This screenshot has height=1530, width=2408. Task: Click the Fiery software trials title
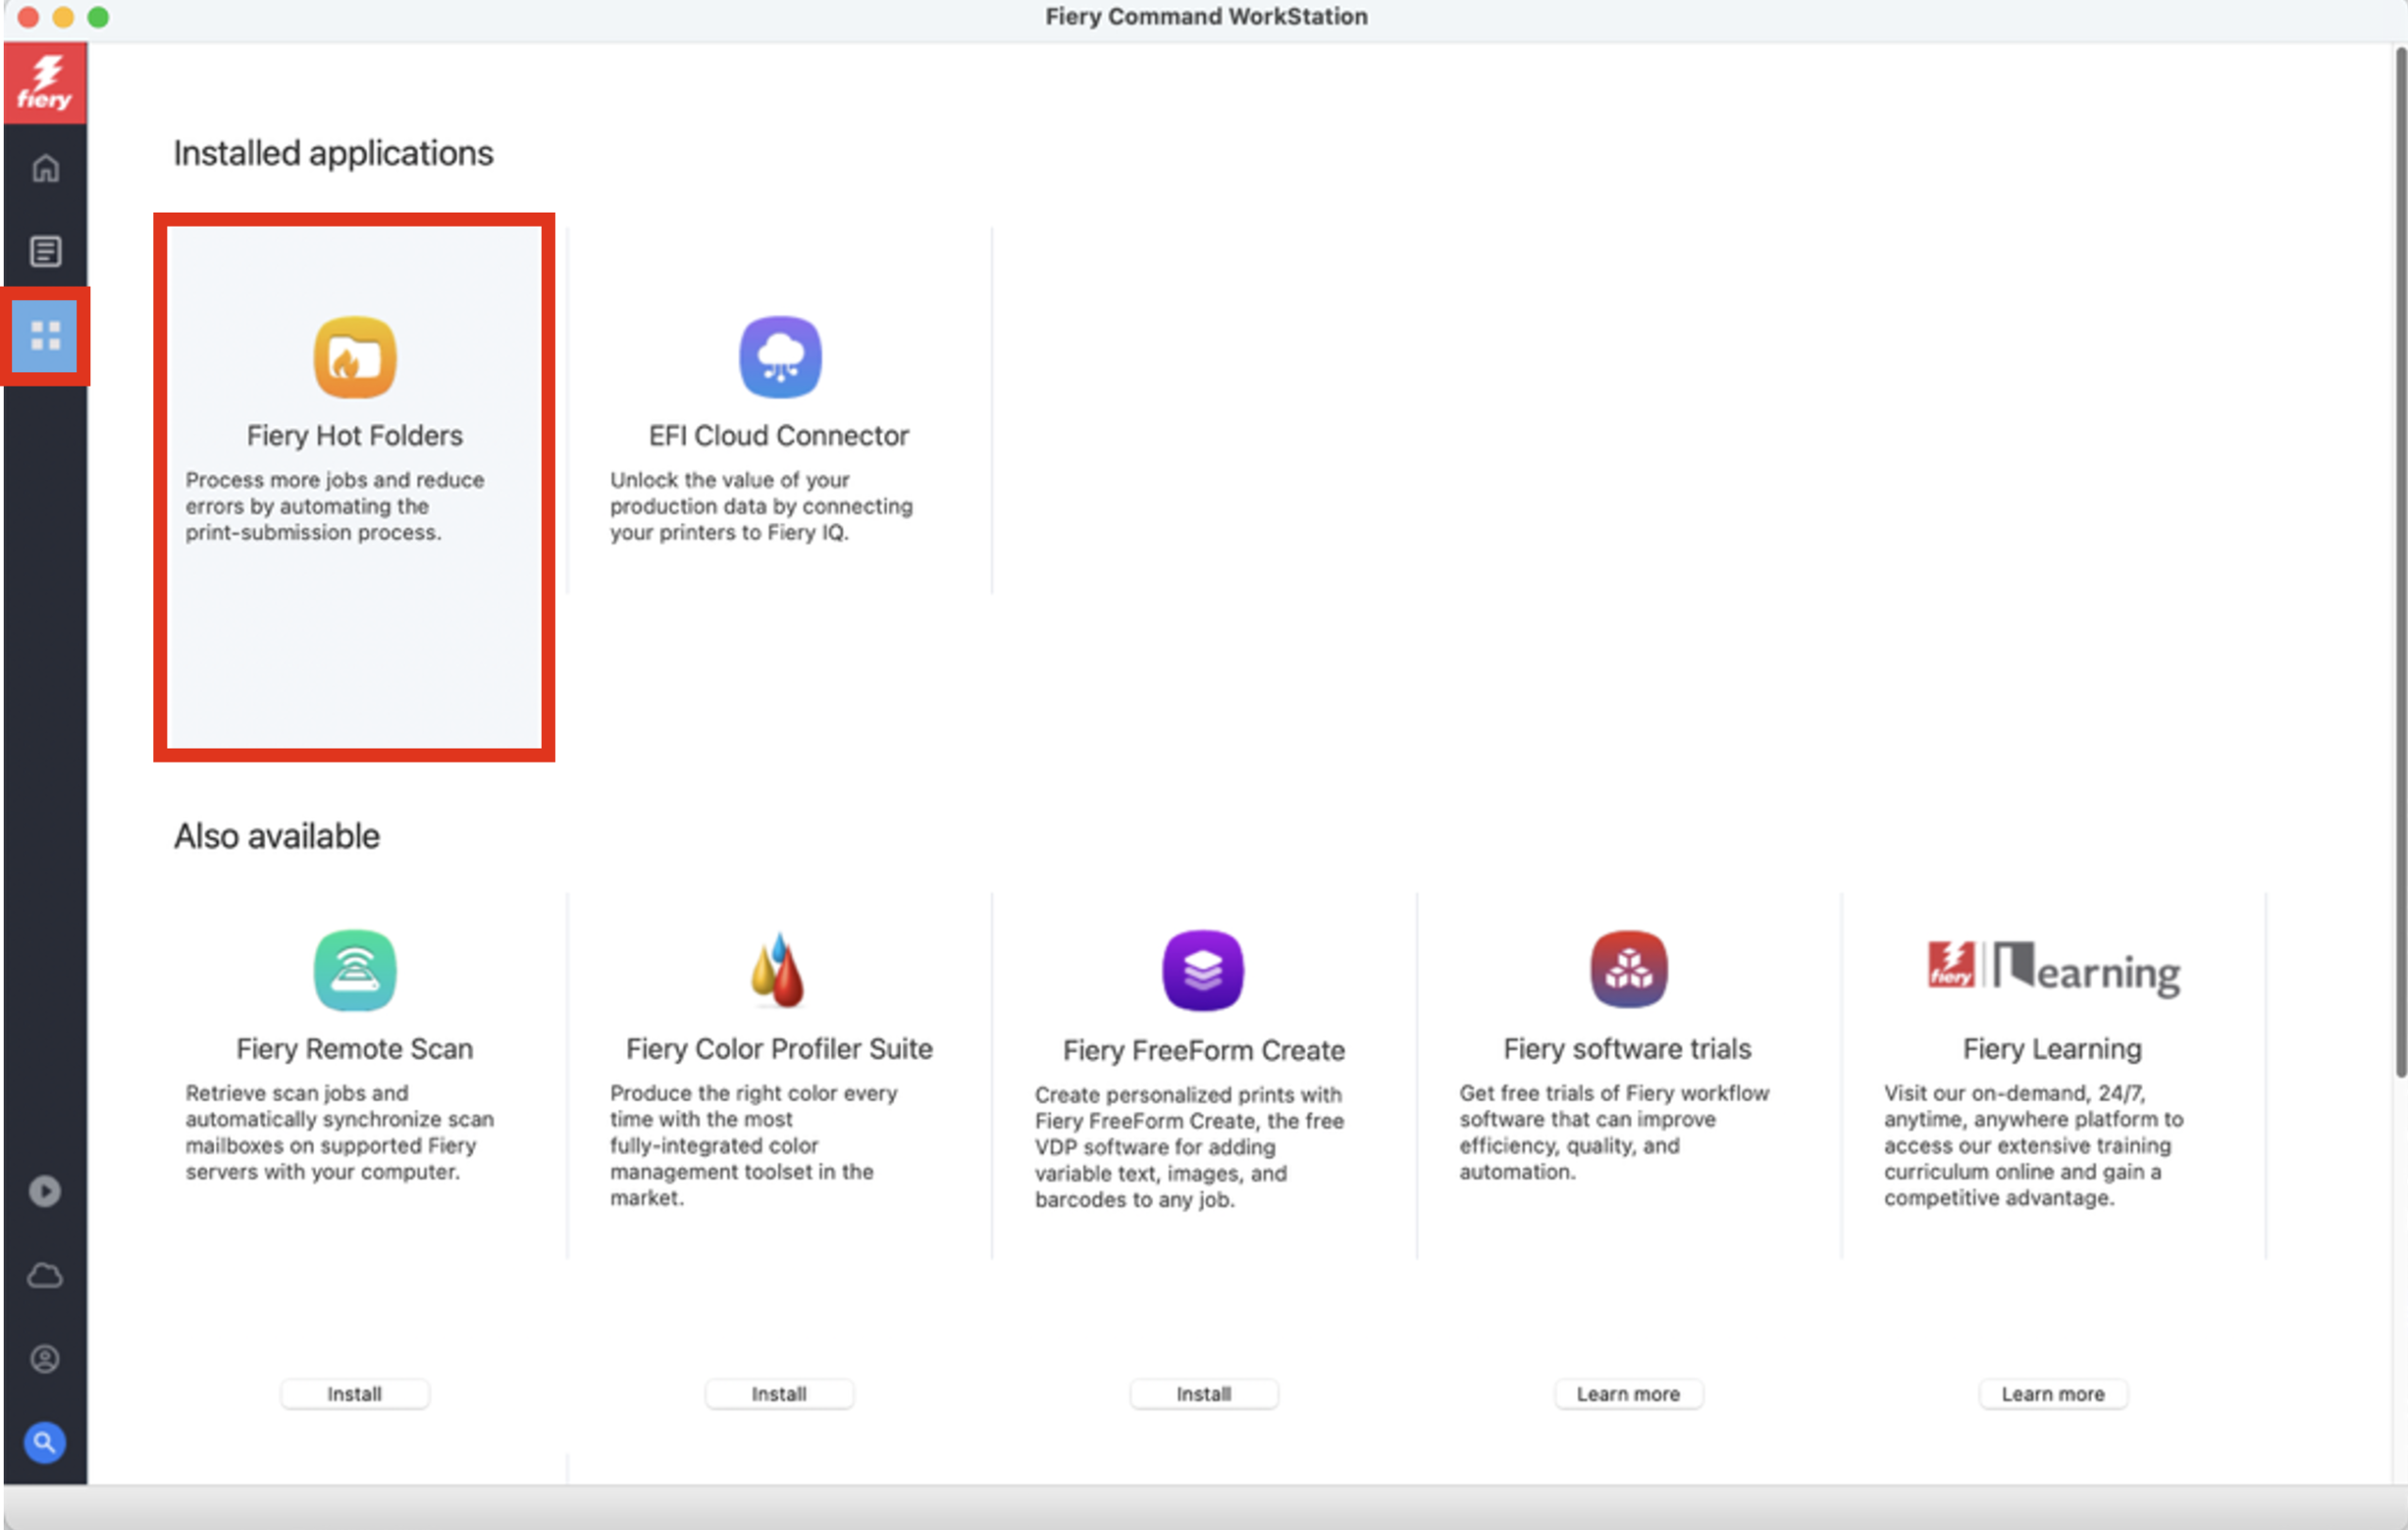point(1628,1049)
